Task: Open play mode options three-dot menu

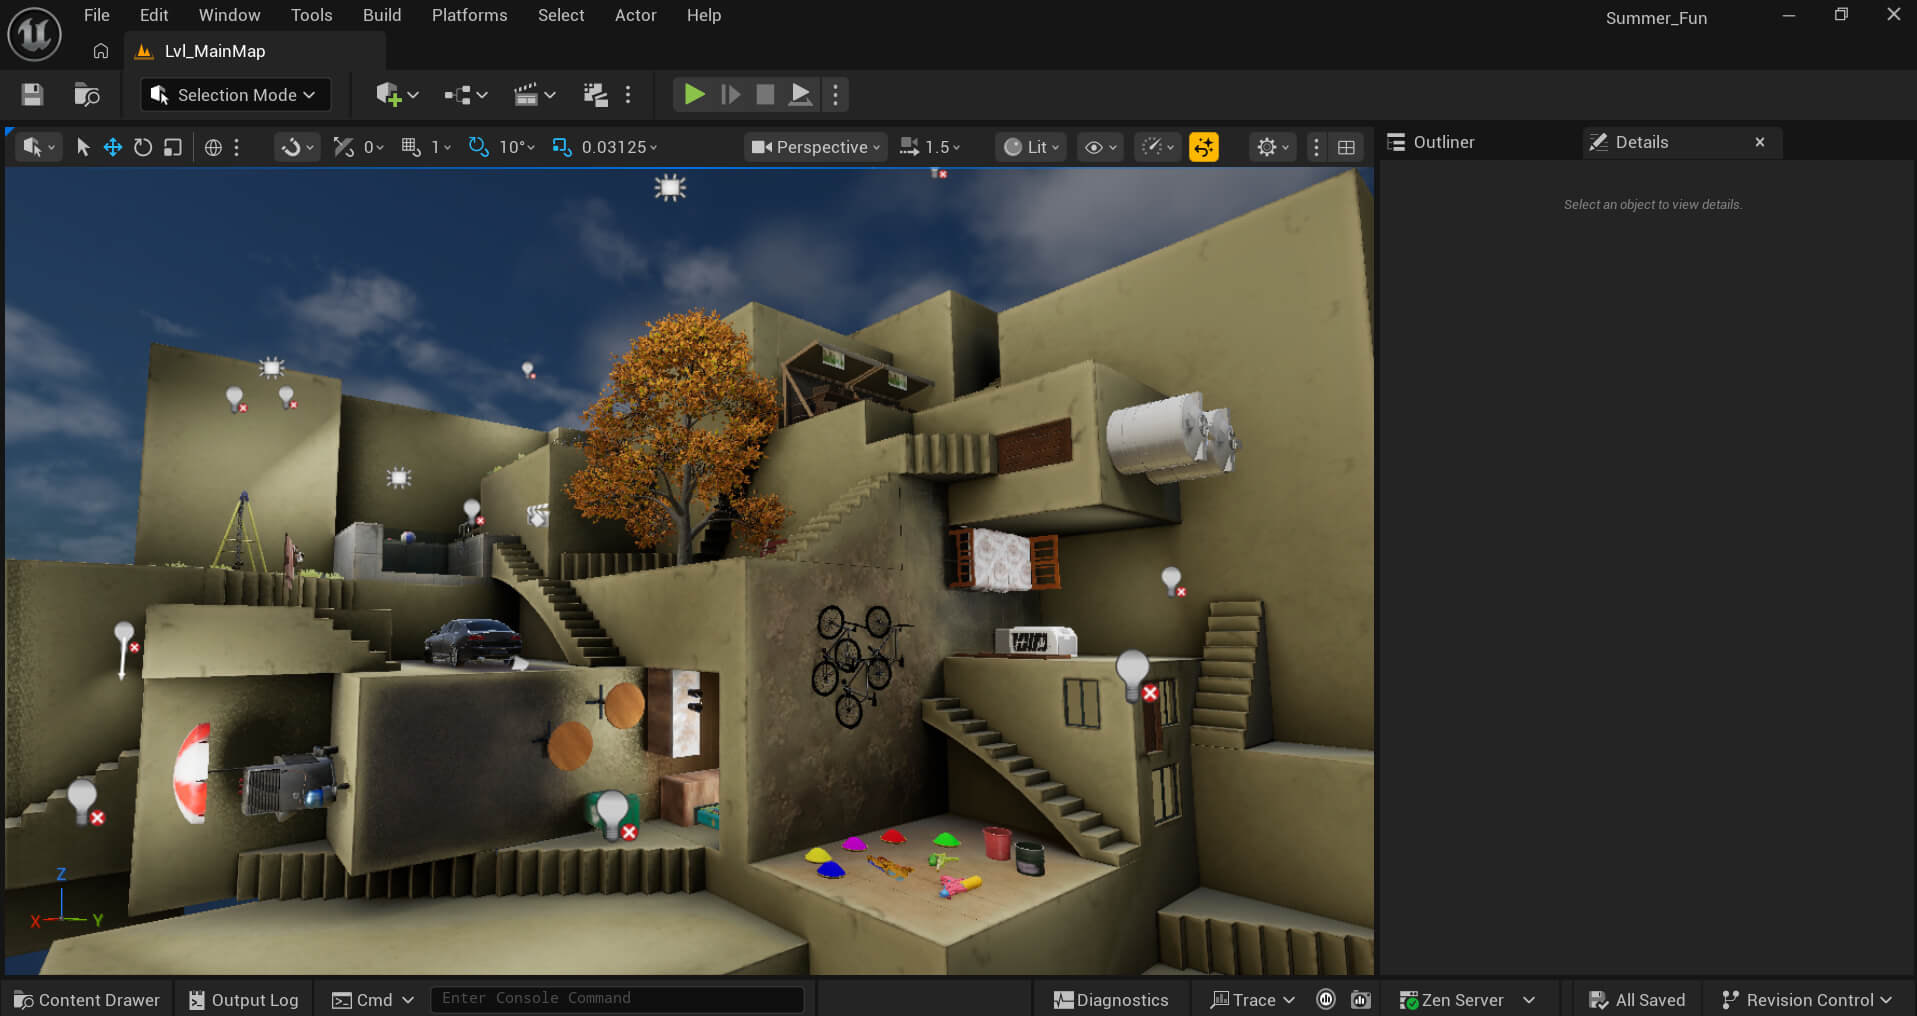Action: coord(836,95)
